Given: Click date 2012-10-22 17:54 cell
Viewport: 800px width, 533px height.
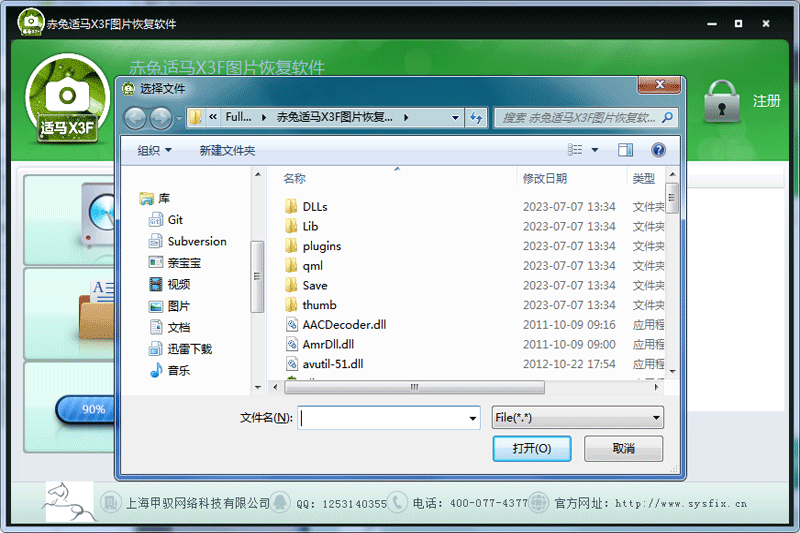Looking at the screenshot, I should coord(569,364).
